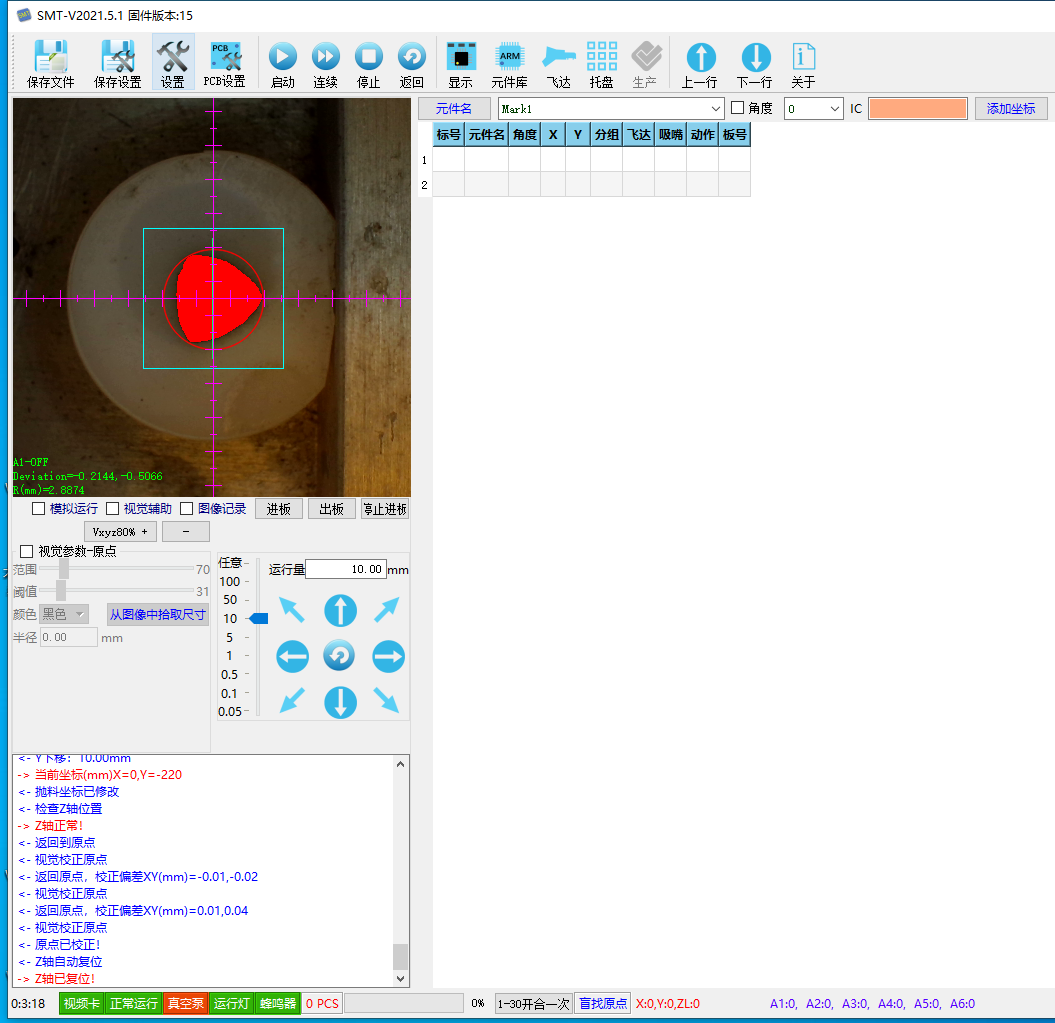1055x1023 pixels.
Task: Jog diagonally up-right with arrow
Action: point(387,610)
